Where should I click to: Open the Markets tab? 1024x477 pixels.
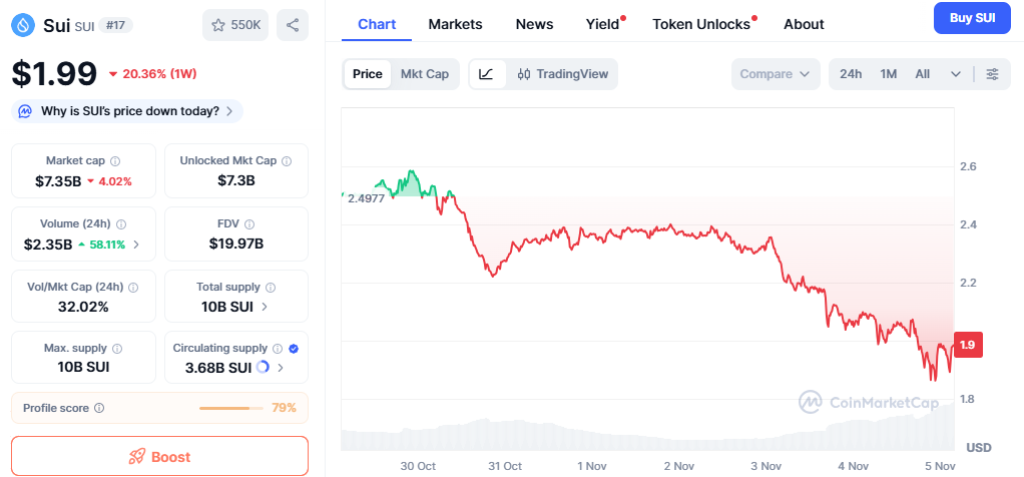pyautogui.click(x=455, y=24)
